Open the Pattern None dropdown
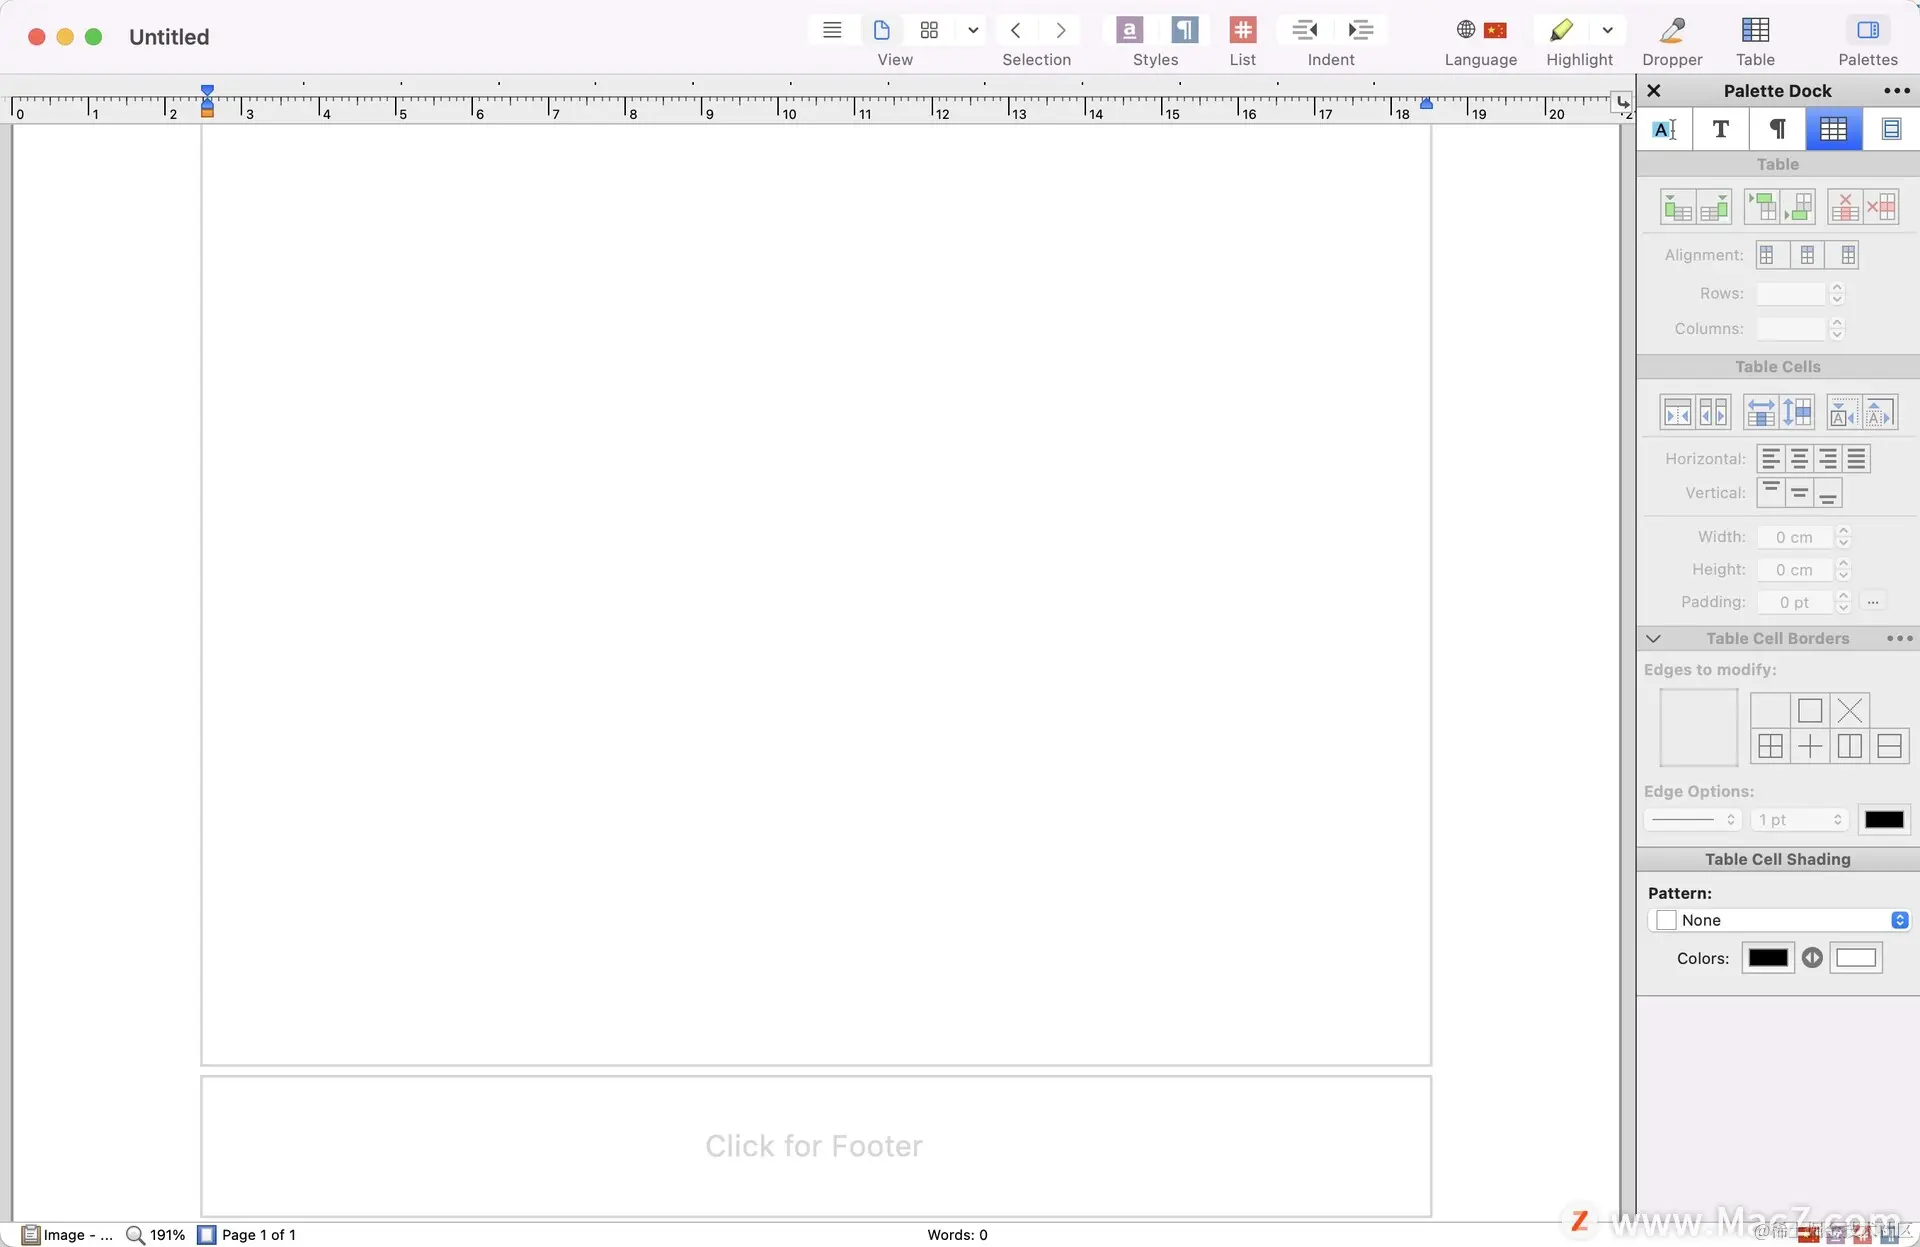This screenshot has width=1920, height=1247. (1780, 920)
